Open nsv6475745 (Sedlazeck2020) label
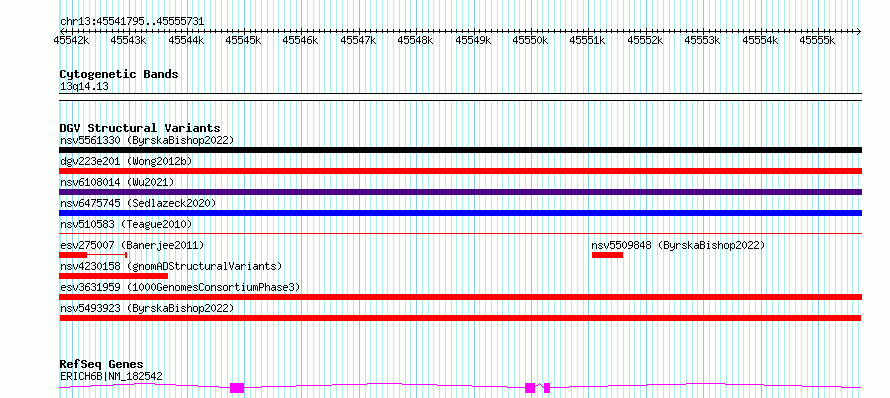 point(138,203)
